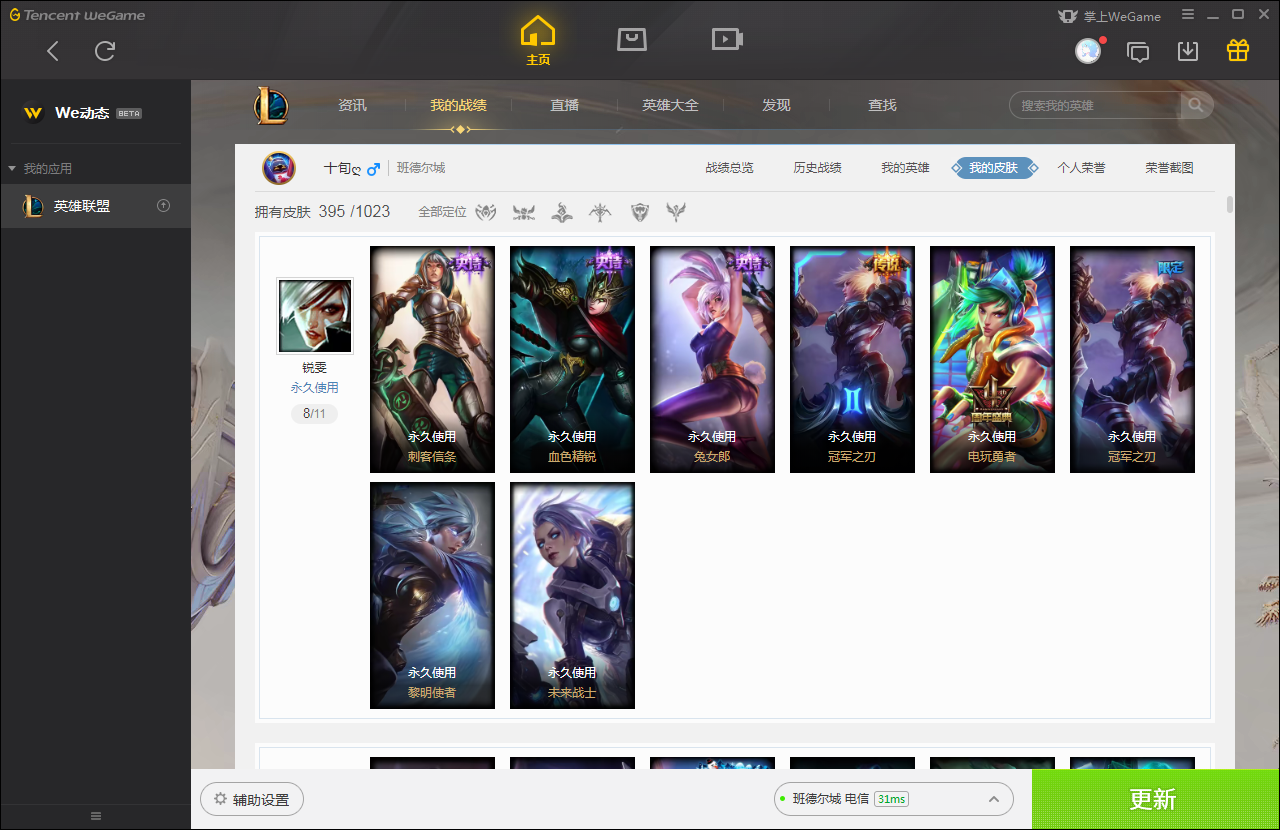Screen dimensions: 1280x830
Task: Filter skins by the support wings icon
Action: pyautogui.click(x=678, y=212)
